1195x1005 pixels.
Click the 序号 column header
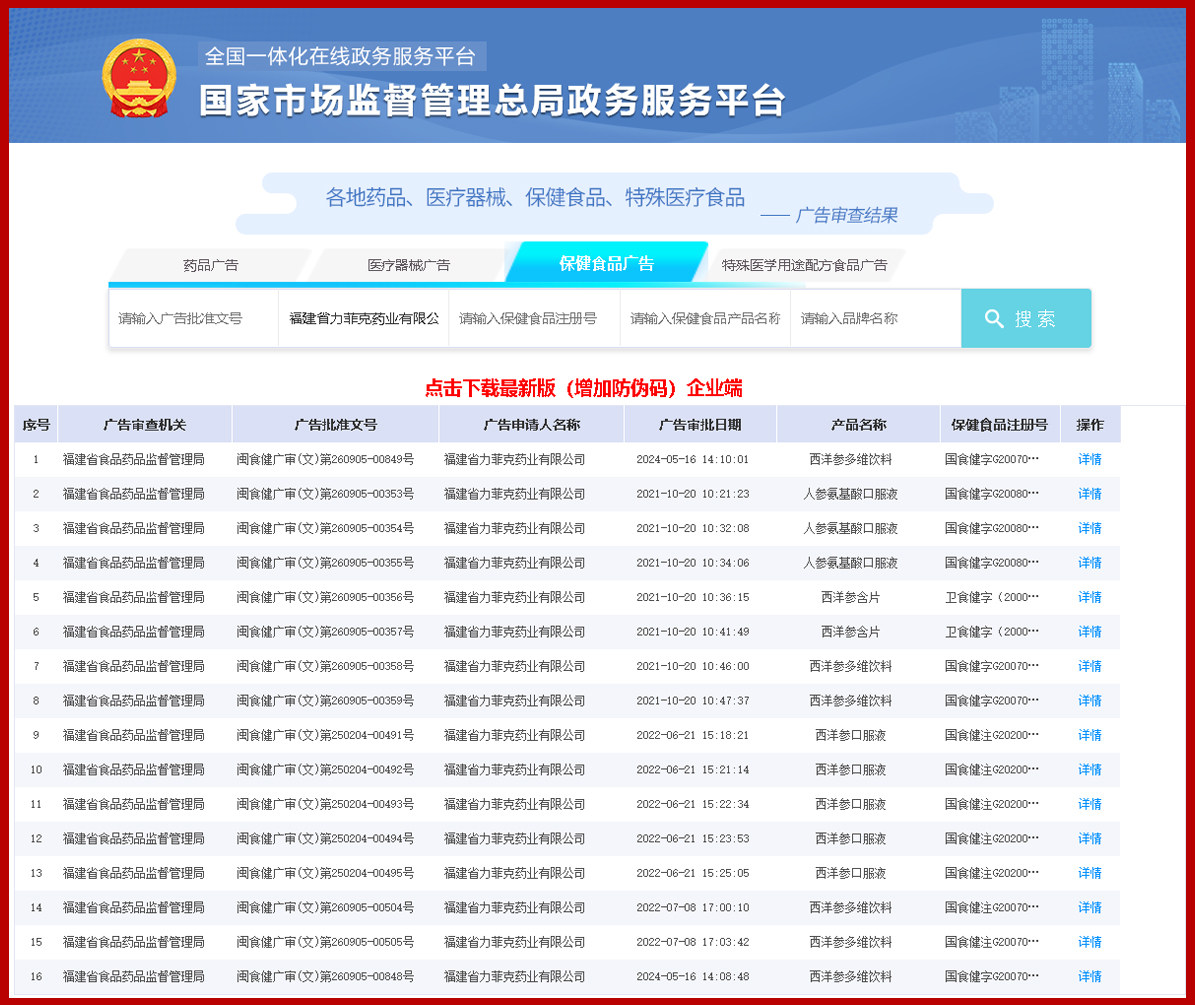pos(36,424)
